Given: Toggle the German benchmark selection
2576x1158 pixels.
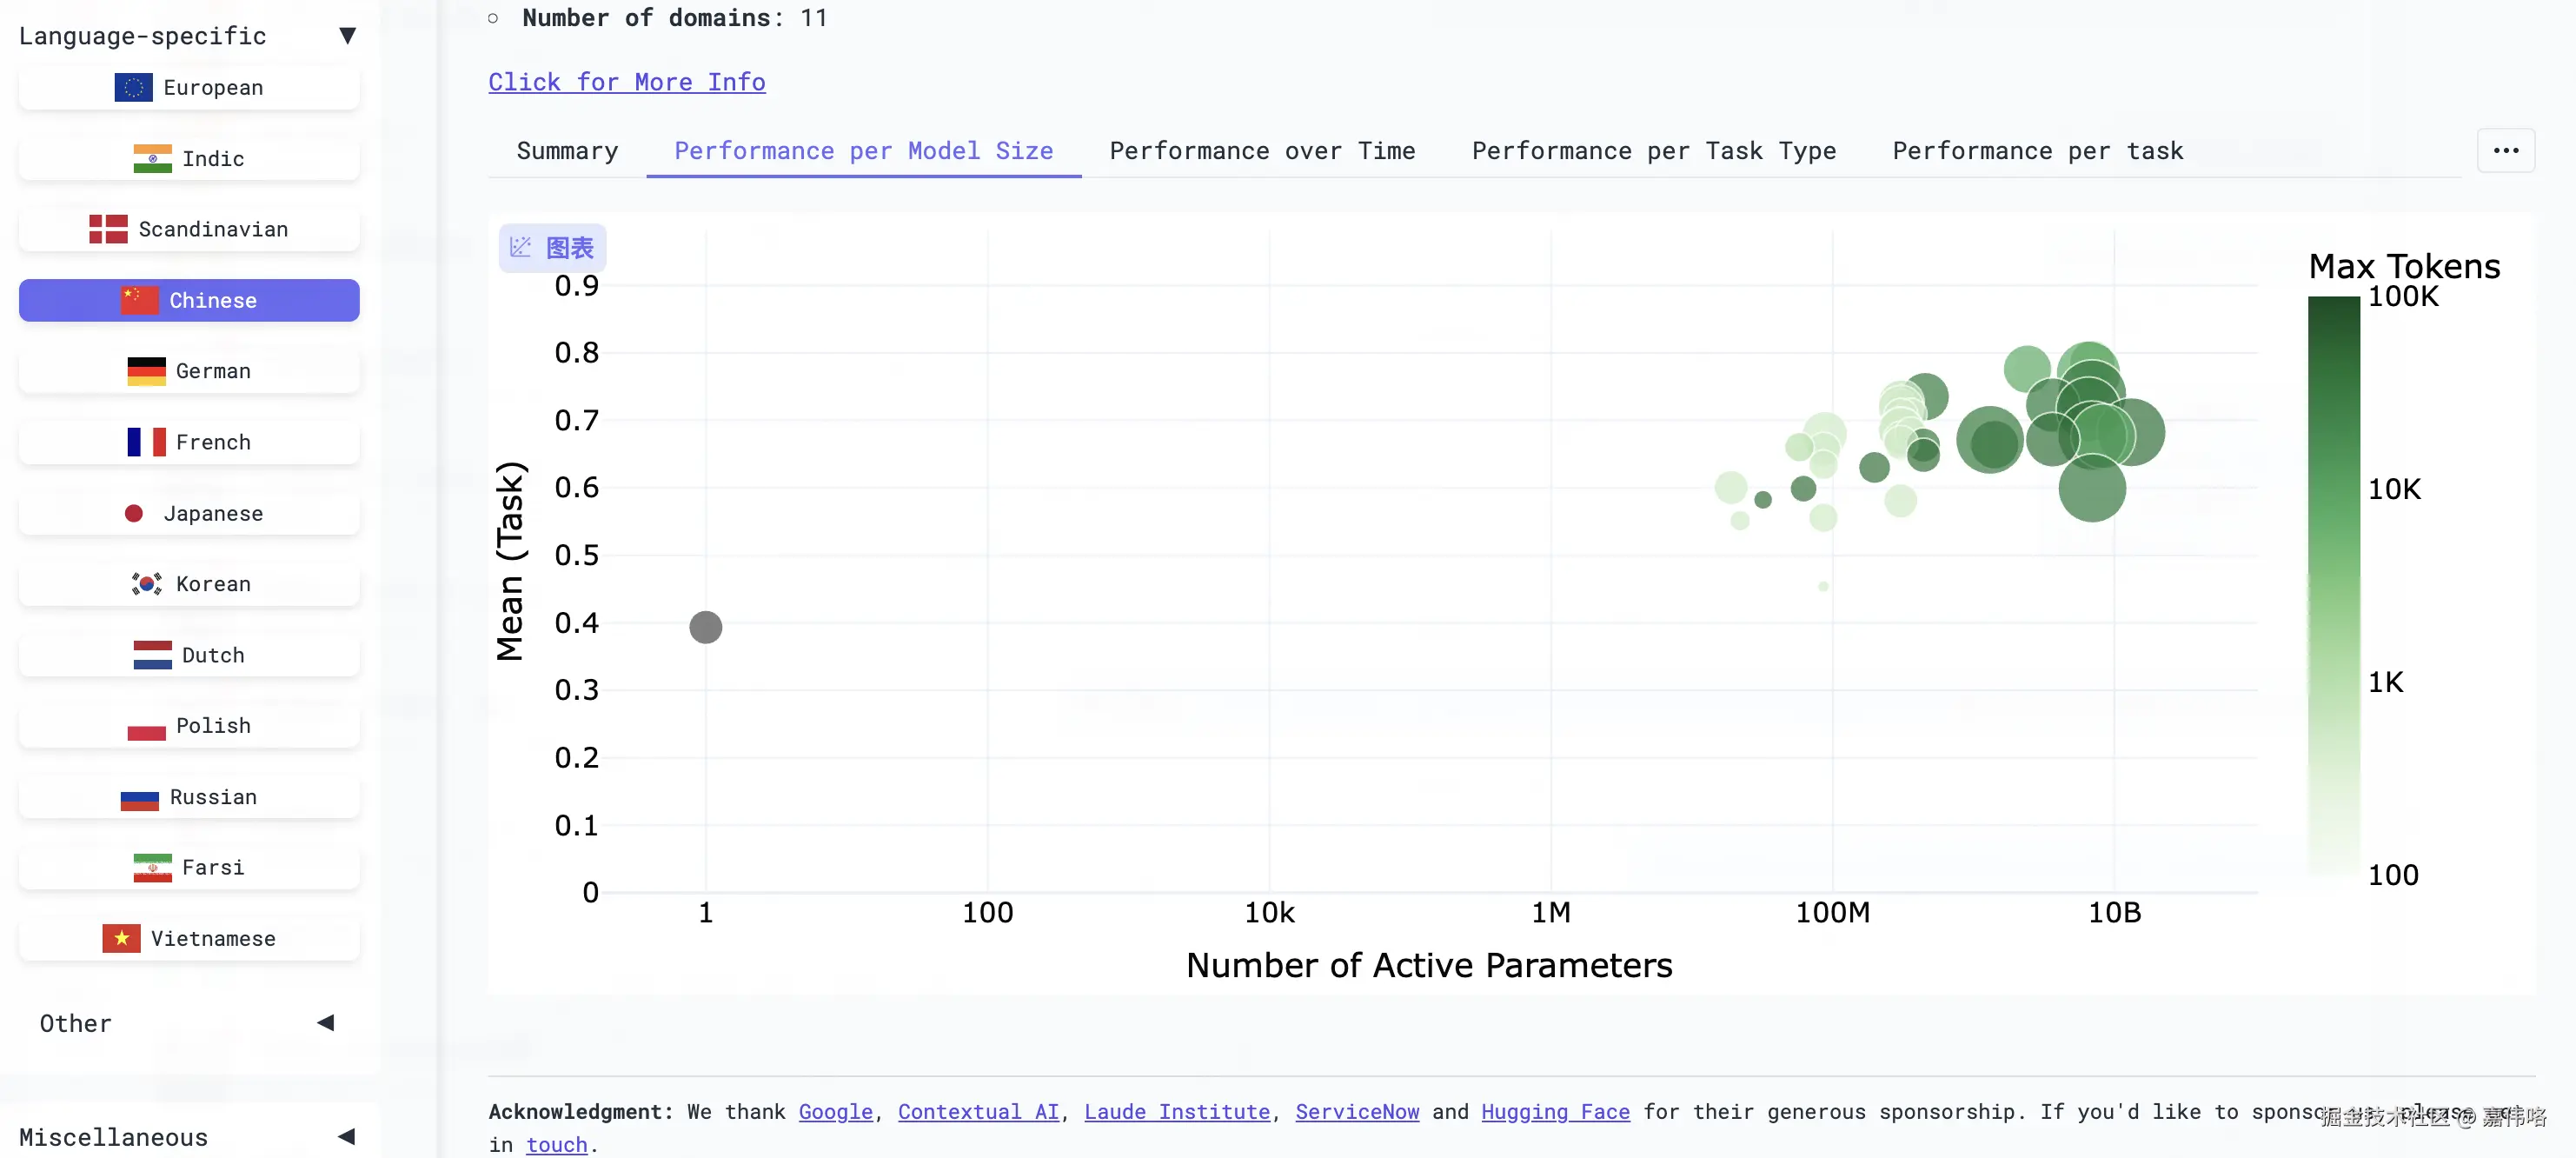Looking at the screenshot, I should coord(189,371).
